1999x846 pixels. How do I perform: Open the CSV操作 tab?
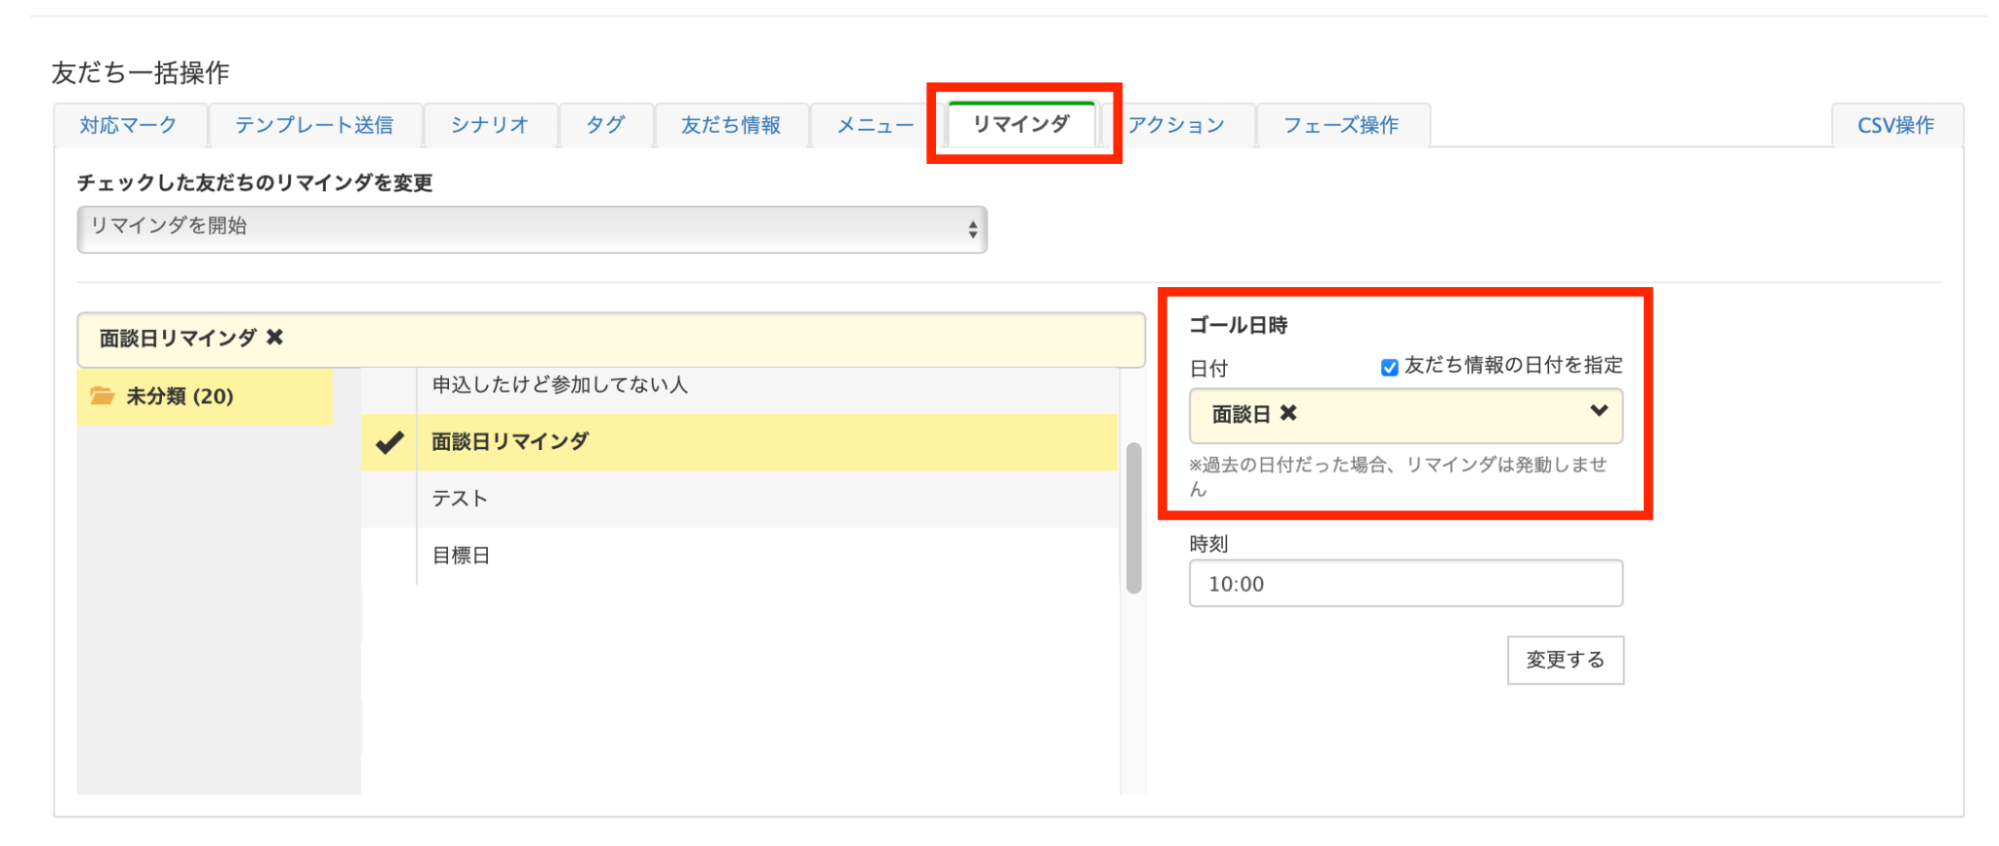click(1895, 126)
